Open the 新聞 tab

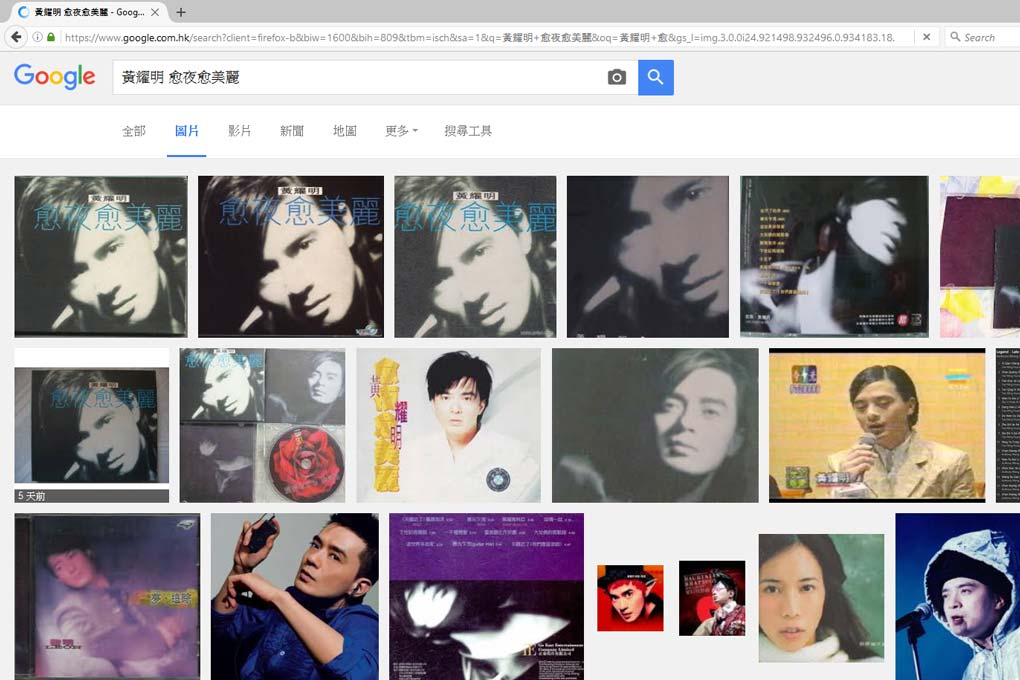click(x=292, y=131)
